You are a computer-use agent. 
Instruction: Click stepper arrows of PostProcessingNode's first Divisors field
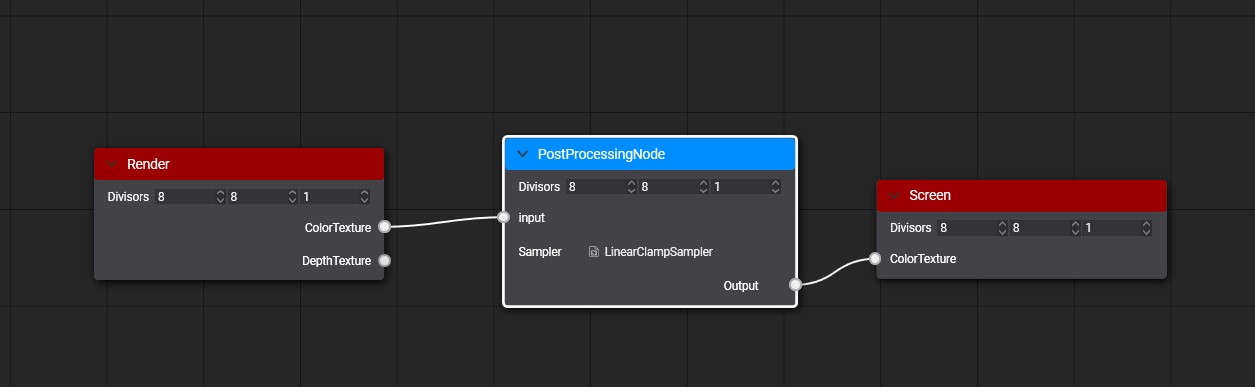(631, 187)
